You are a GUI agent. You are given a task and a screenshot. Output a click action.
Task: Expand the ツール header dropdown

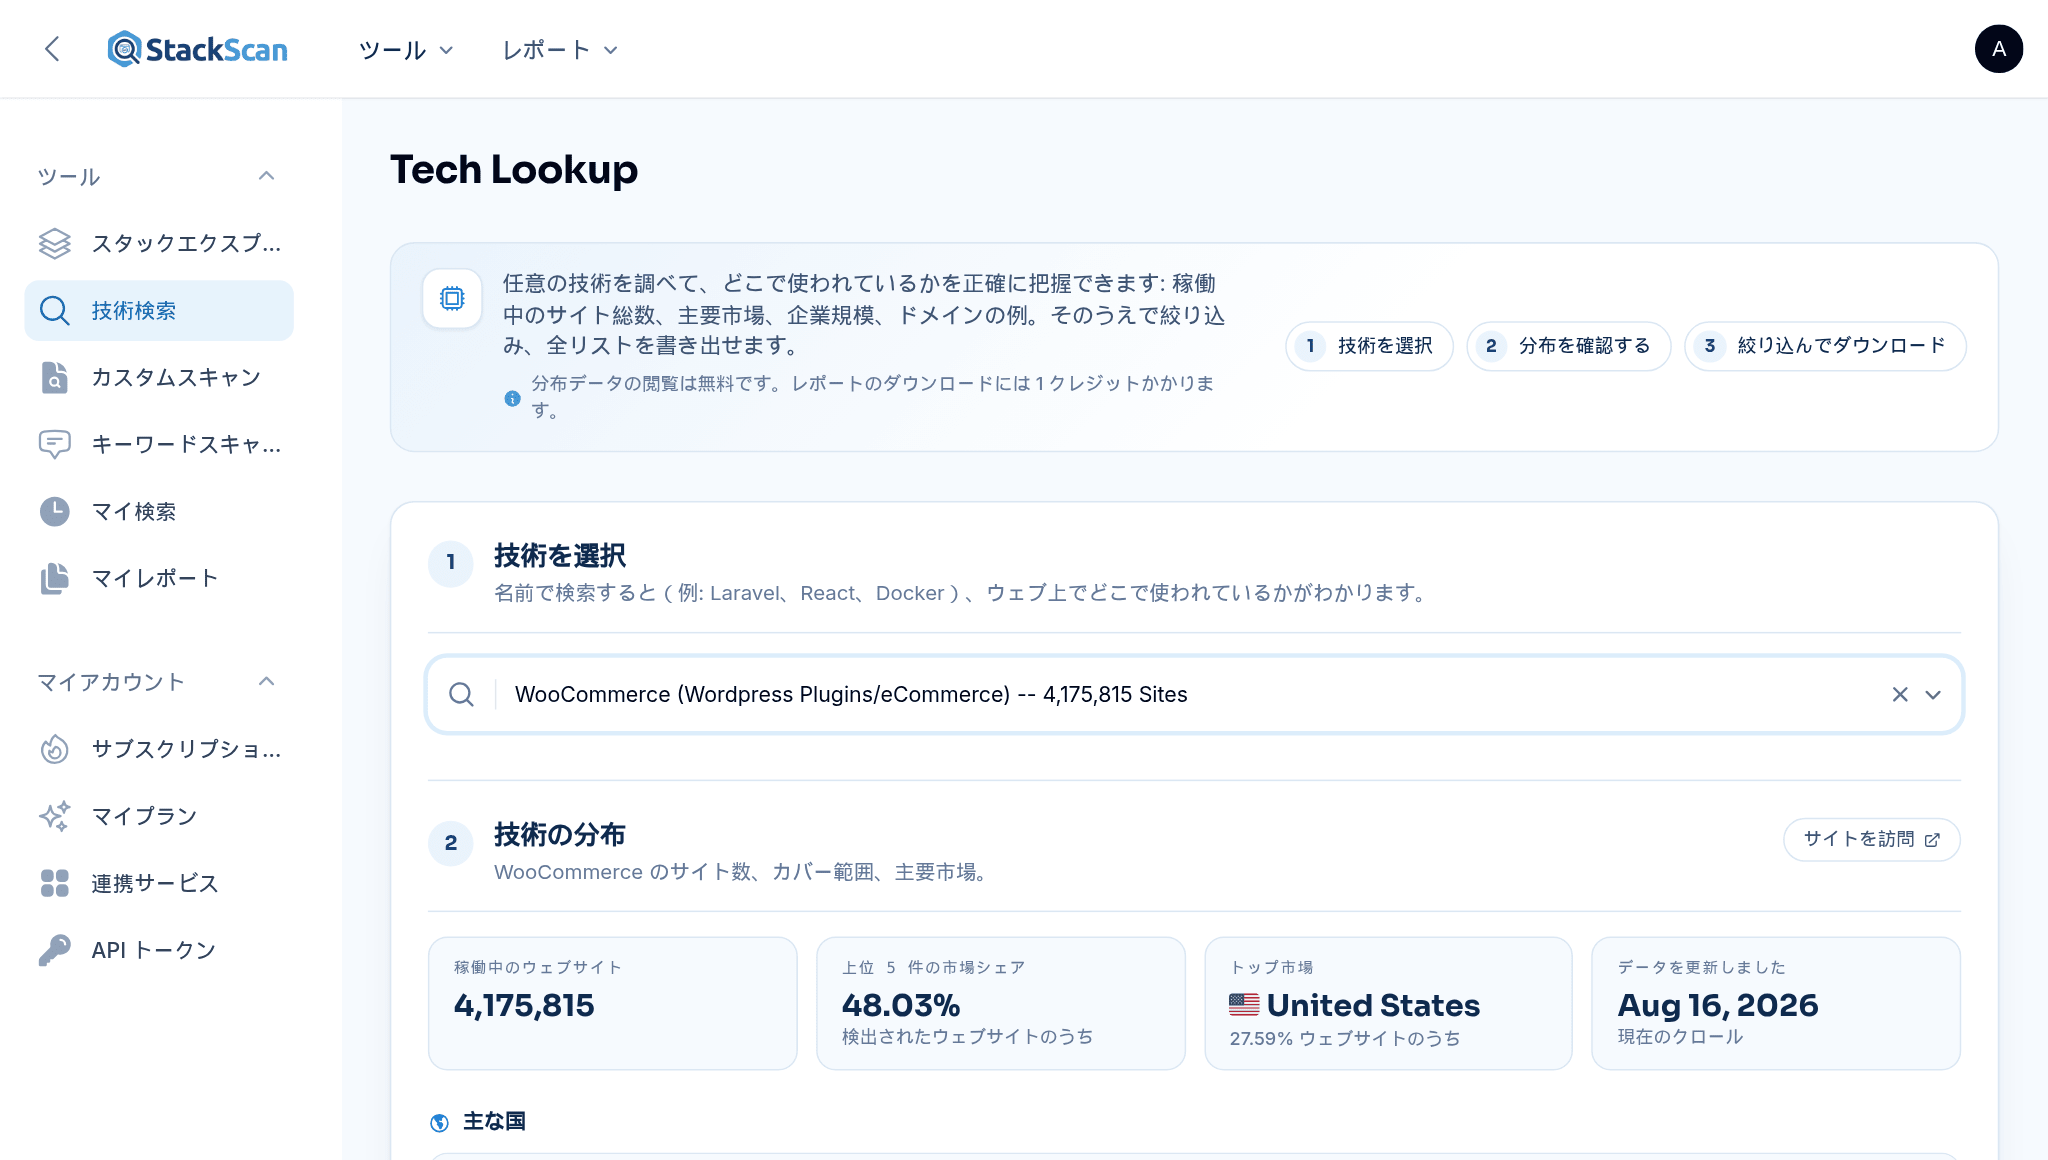406,50
